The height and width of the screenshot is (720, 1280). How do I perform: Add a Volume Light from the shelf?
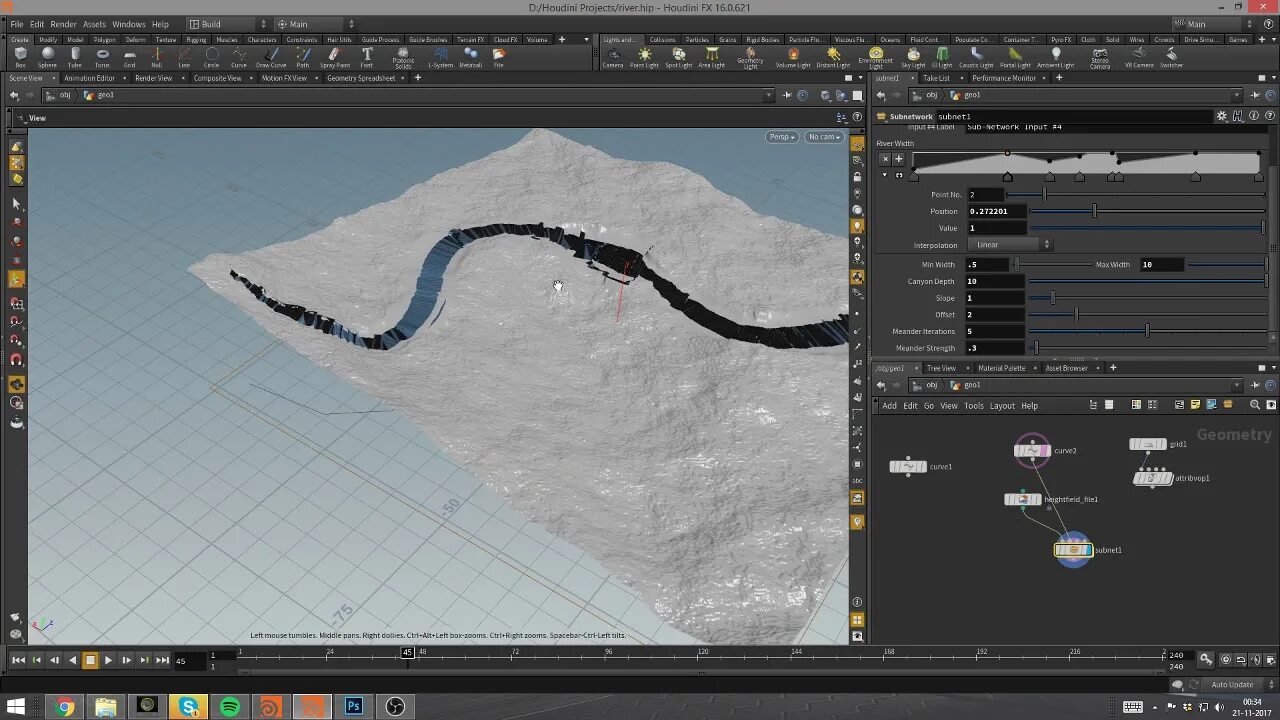pos(793,57)
